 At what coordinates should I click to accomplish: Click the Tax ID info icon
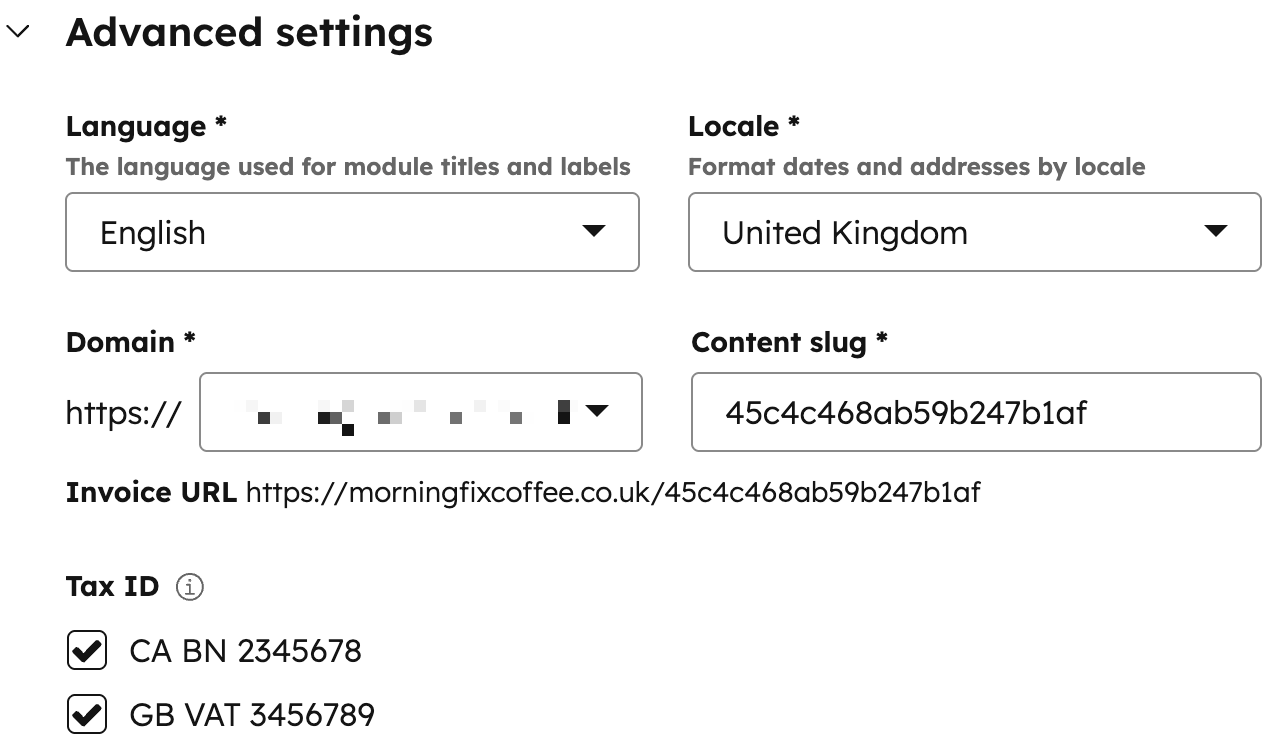coord(189,587)
